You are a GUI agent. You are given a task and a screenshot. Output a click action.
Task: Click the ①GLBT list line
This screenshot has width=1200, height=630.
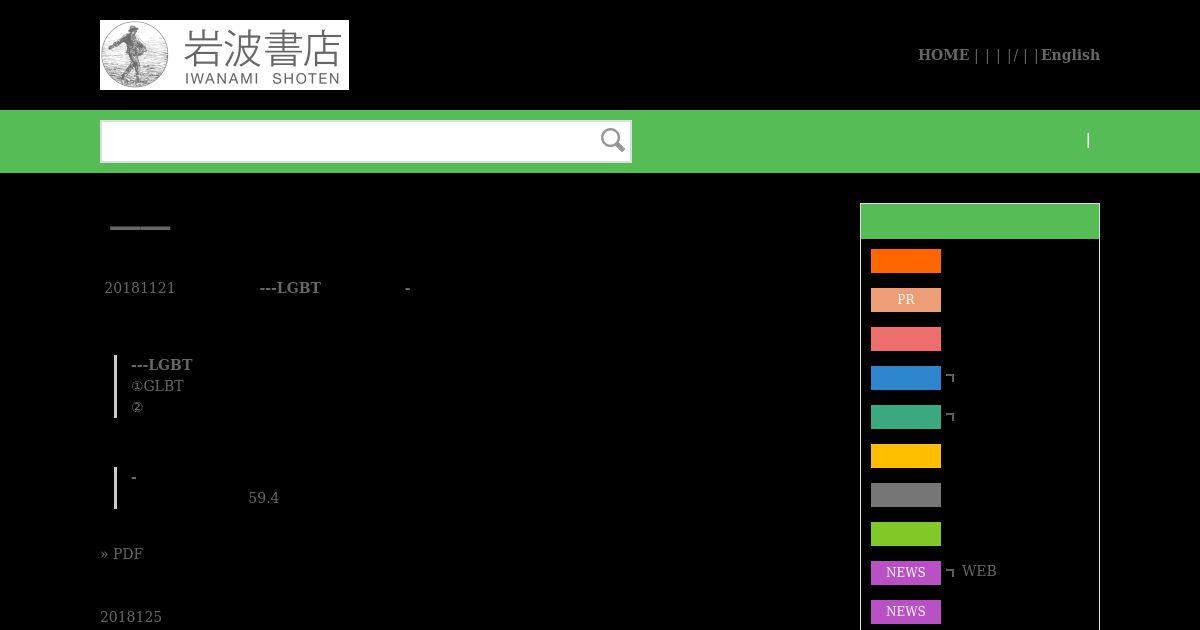[x=157, y=386]
